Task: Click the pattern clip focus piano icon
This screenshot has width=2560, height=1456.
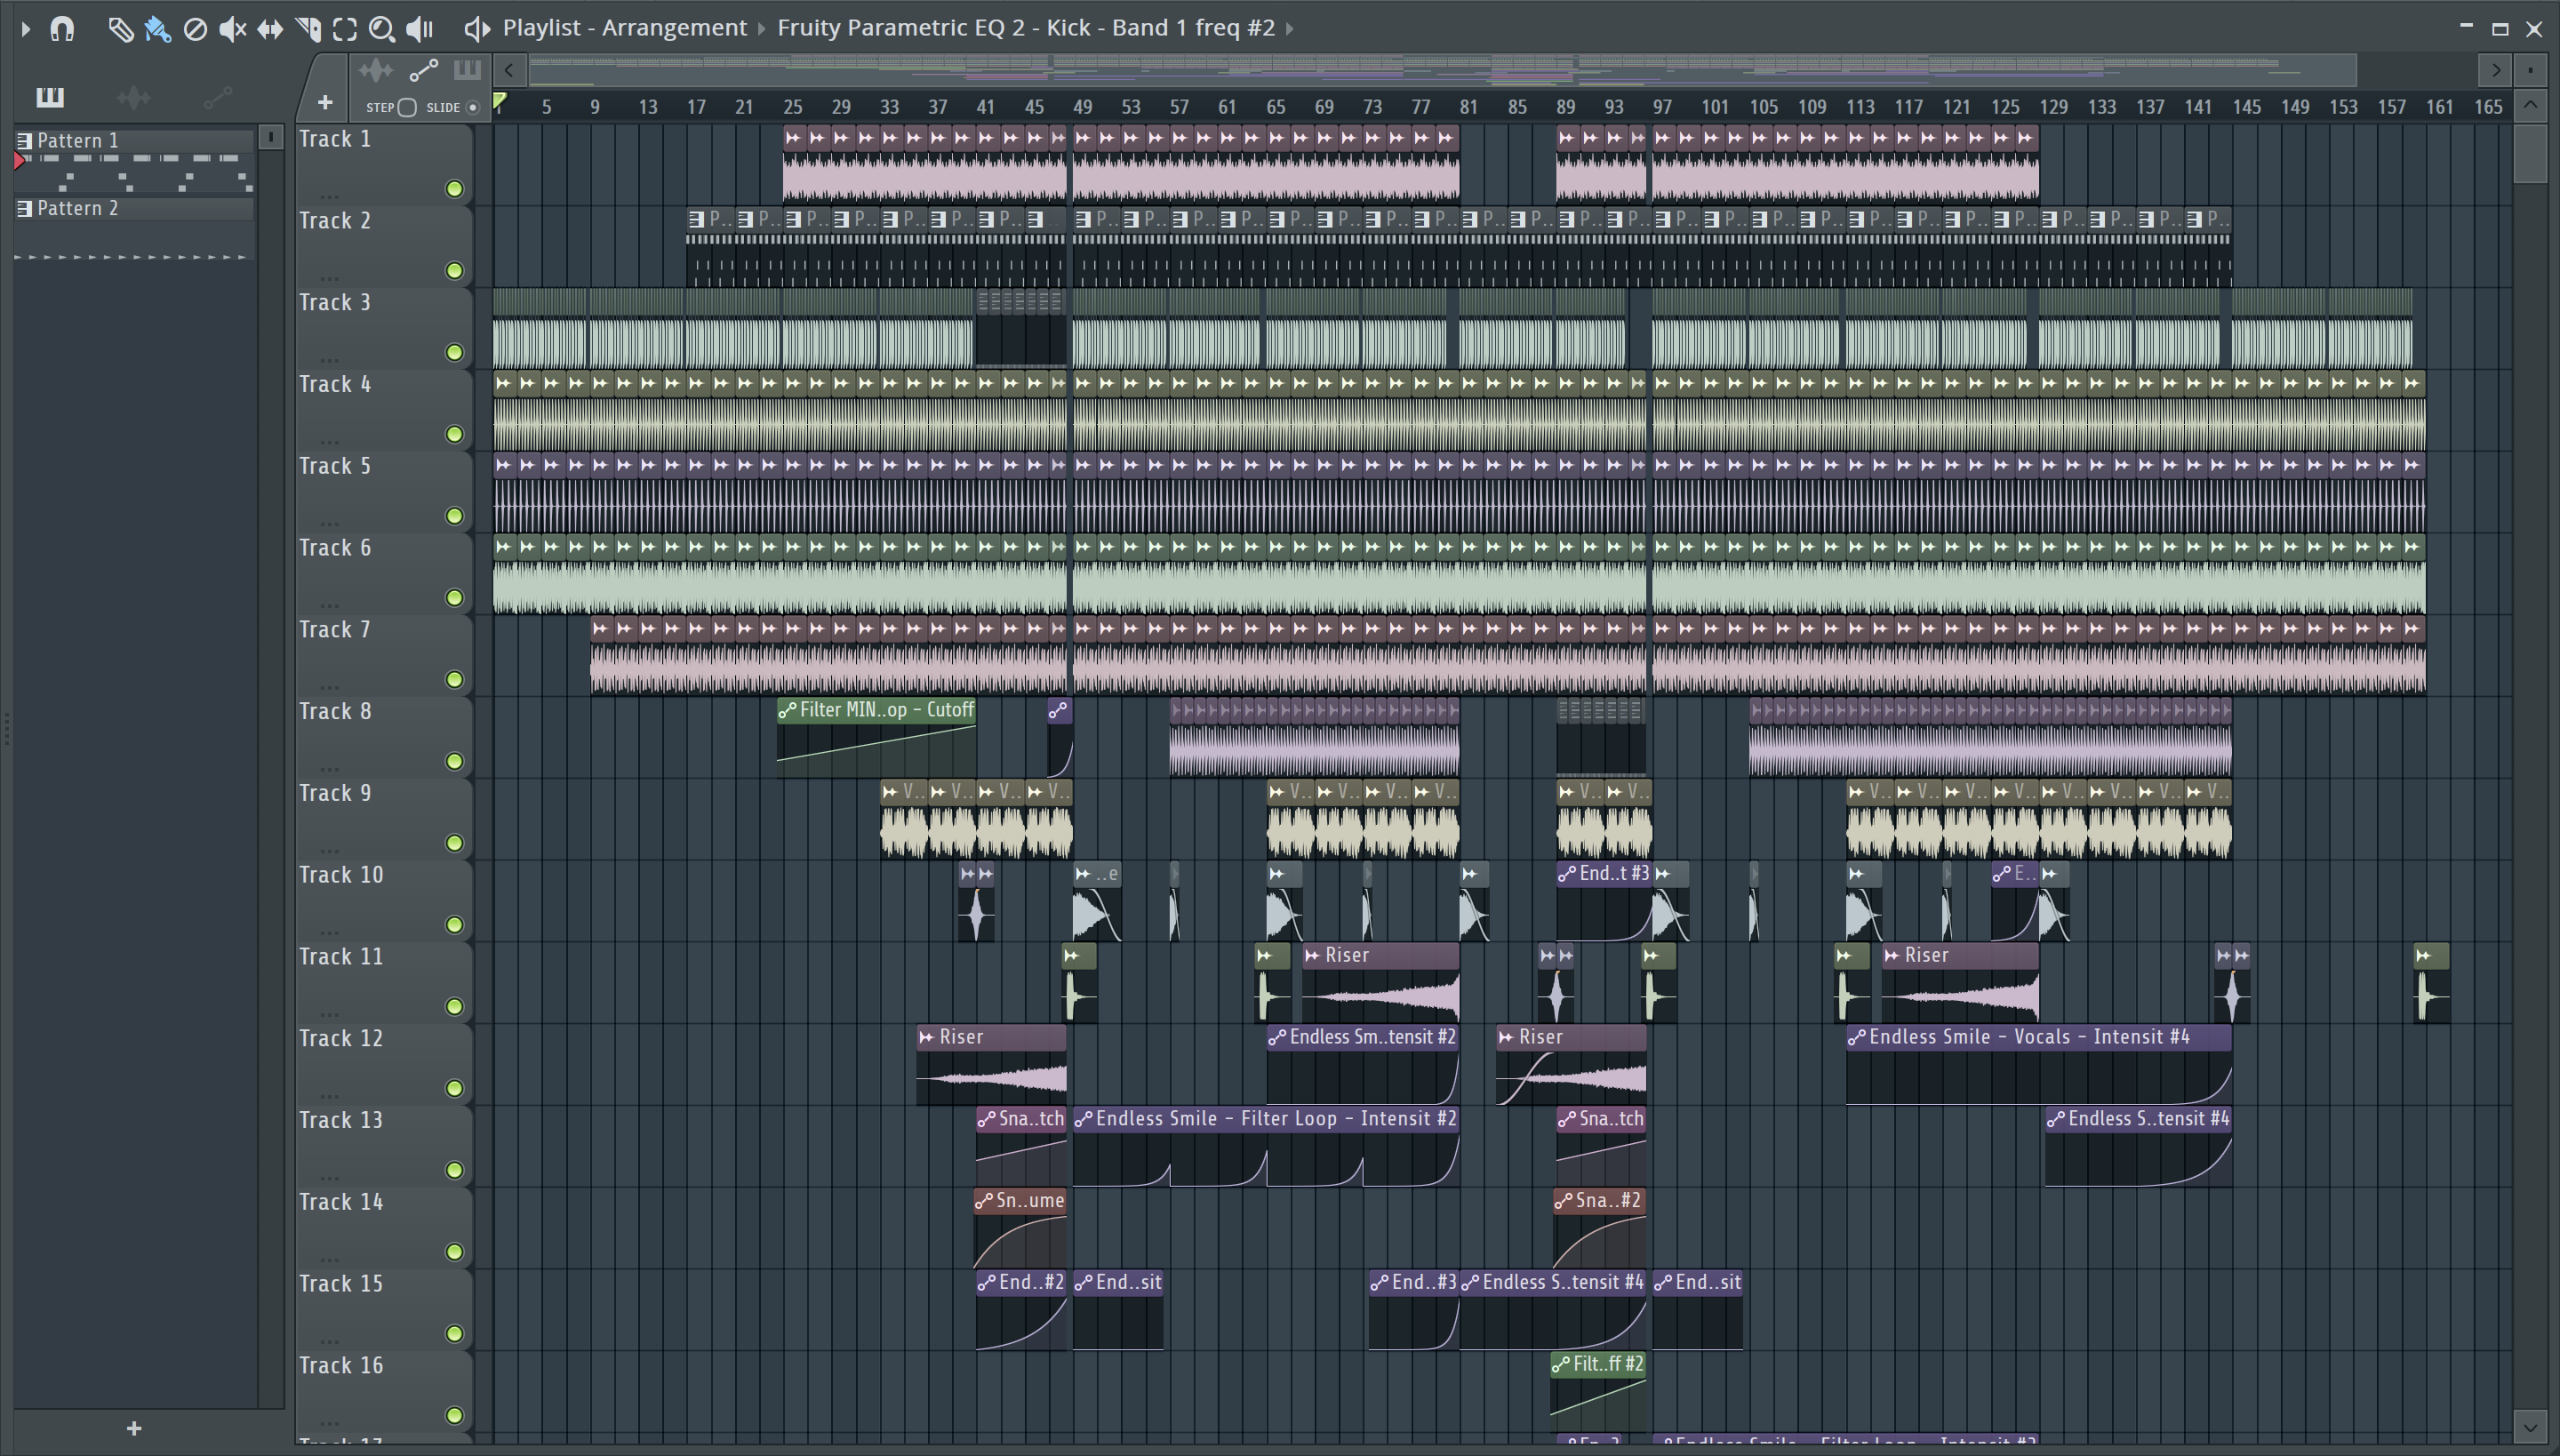Action: 467,70
